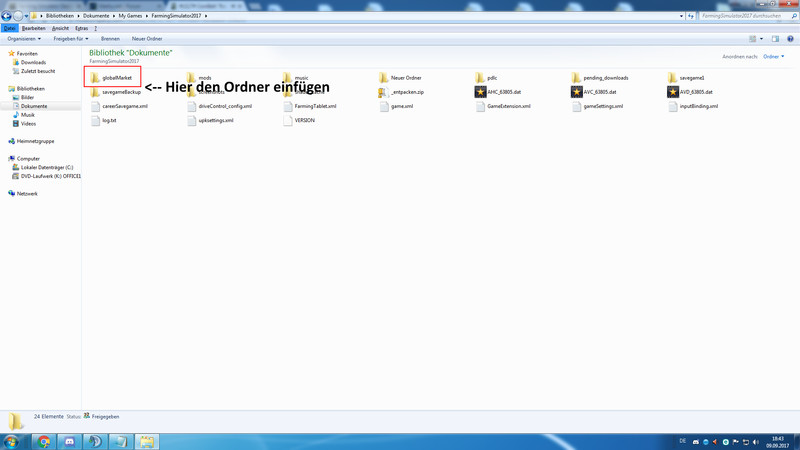Viewport: 800px width, 450px height.
Task: Click the FarmingSimulator2017 search field
Action: point(742,16)
